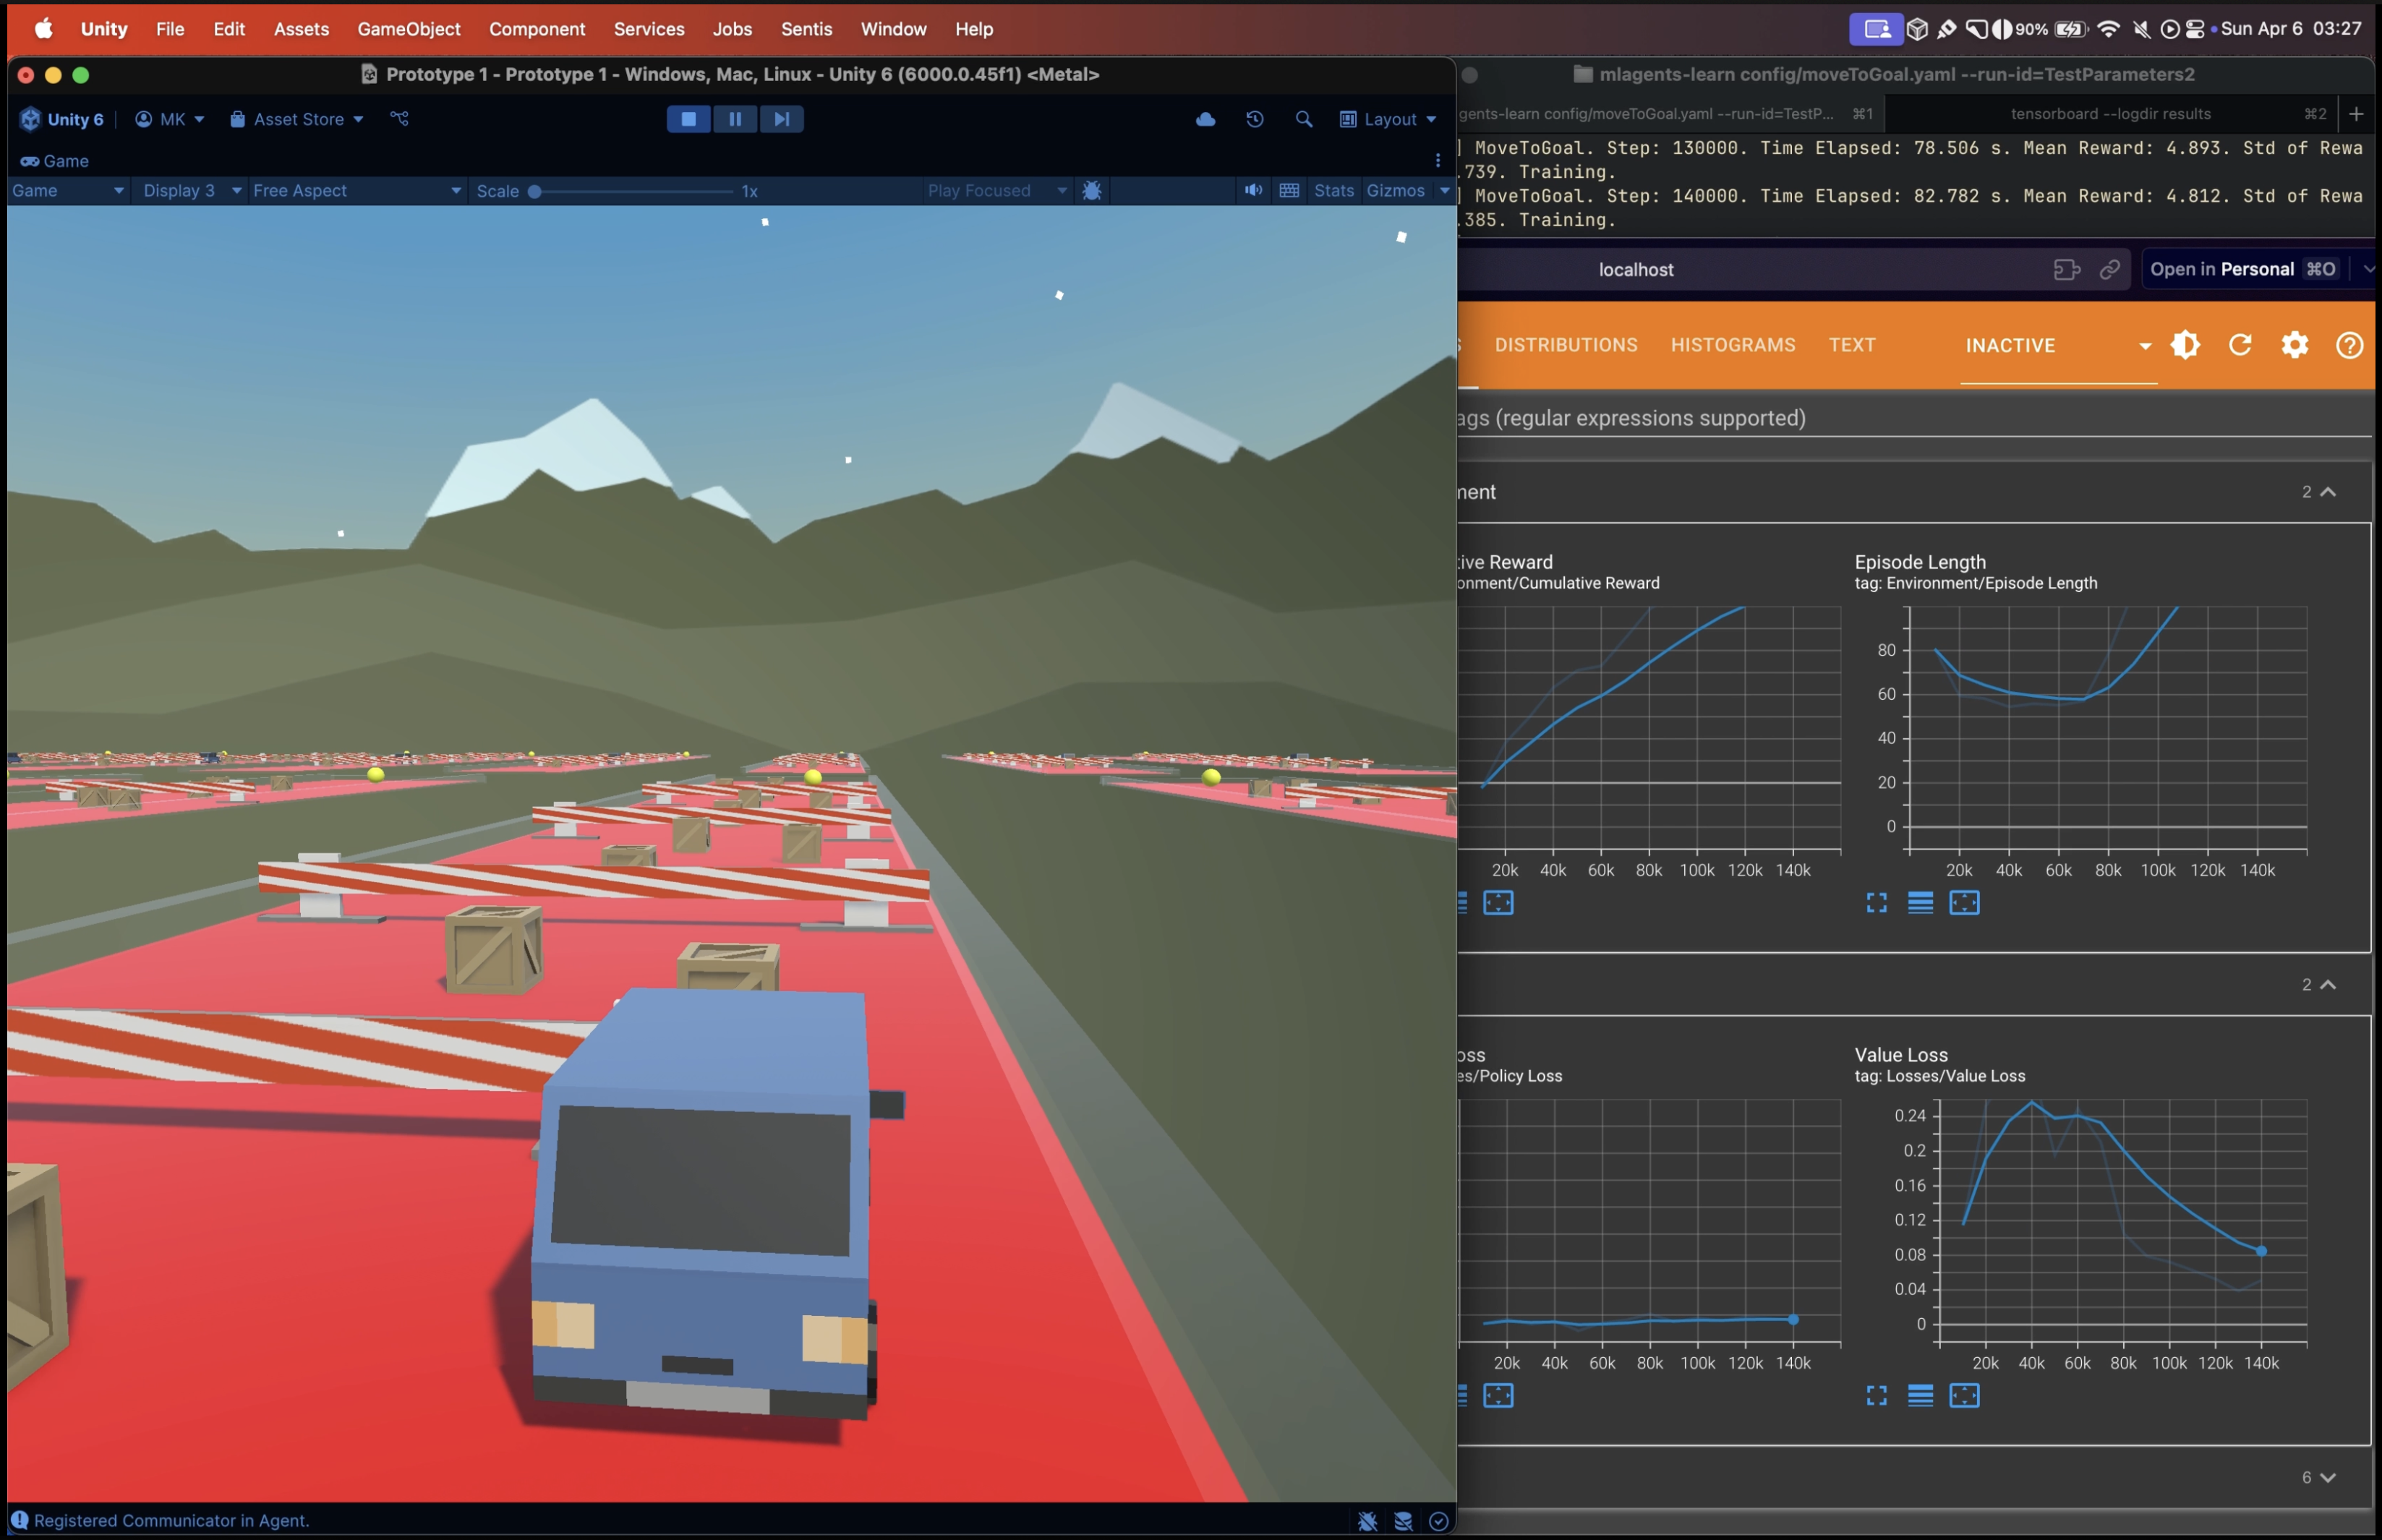Open Unity Cloud services icon
The width and height of the screenshot is (2382, 1540).
tap(1205, 119)
